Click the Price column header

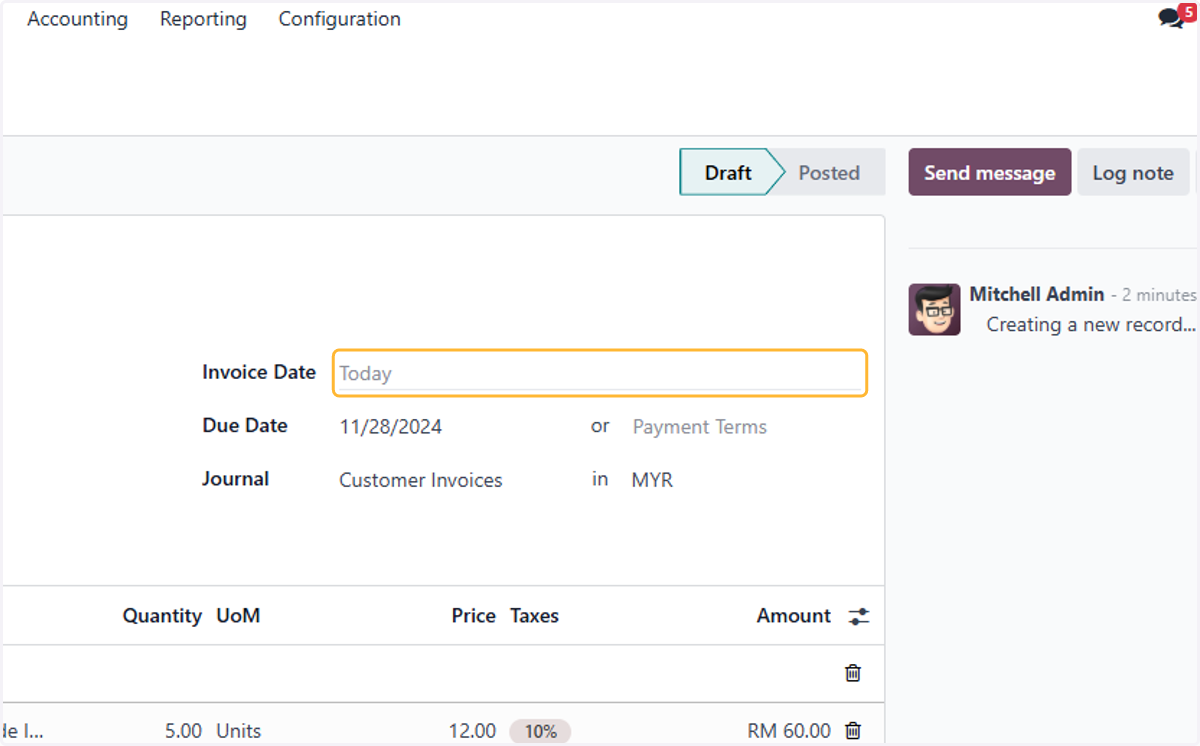click(x=474, y=616)
